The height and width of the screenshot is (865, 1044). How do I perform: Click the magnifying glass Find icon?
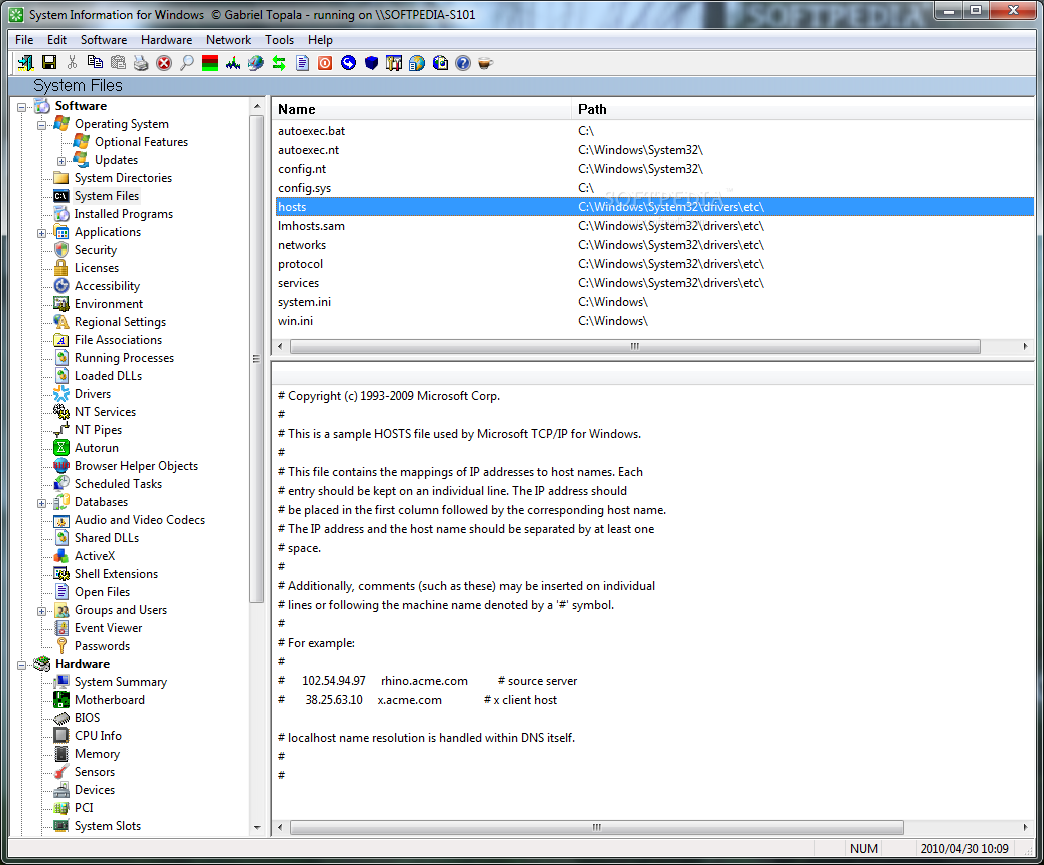[187, 63]
